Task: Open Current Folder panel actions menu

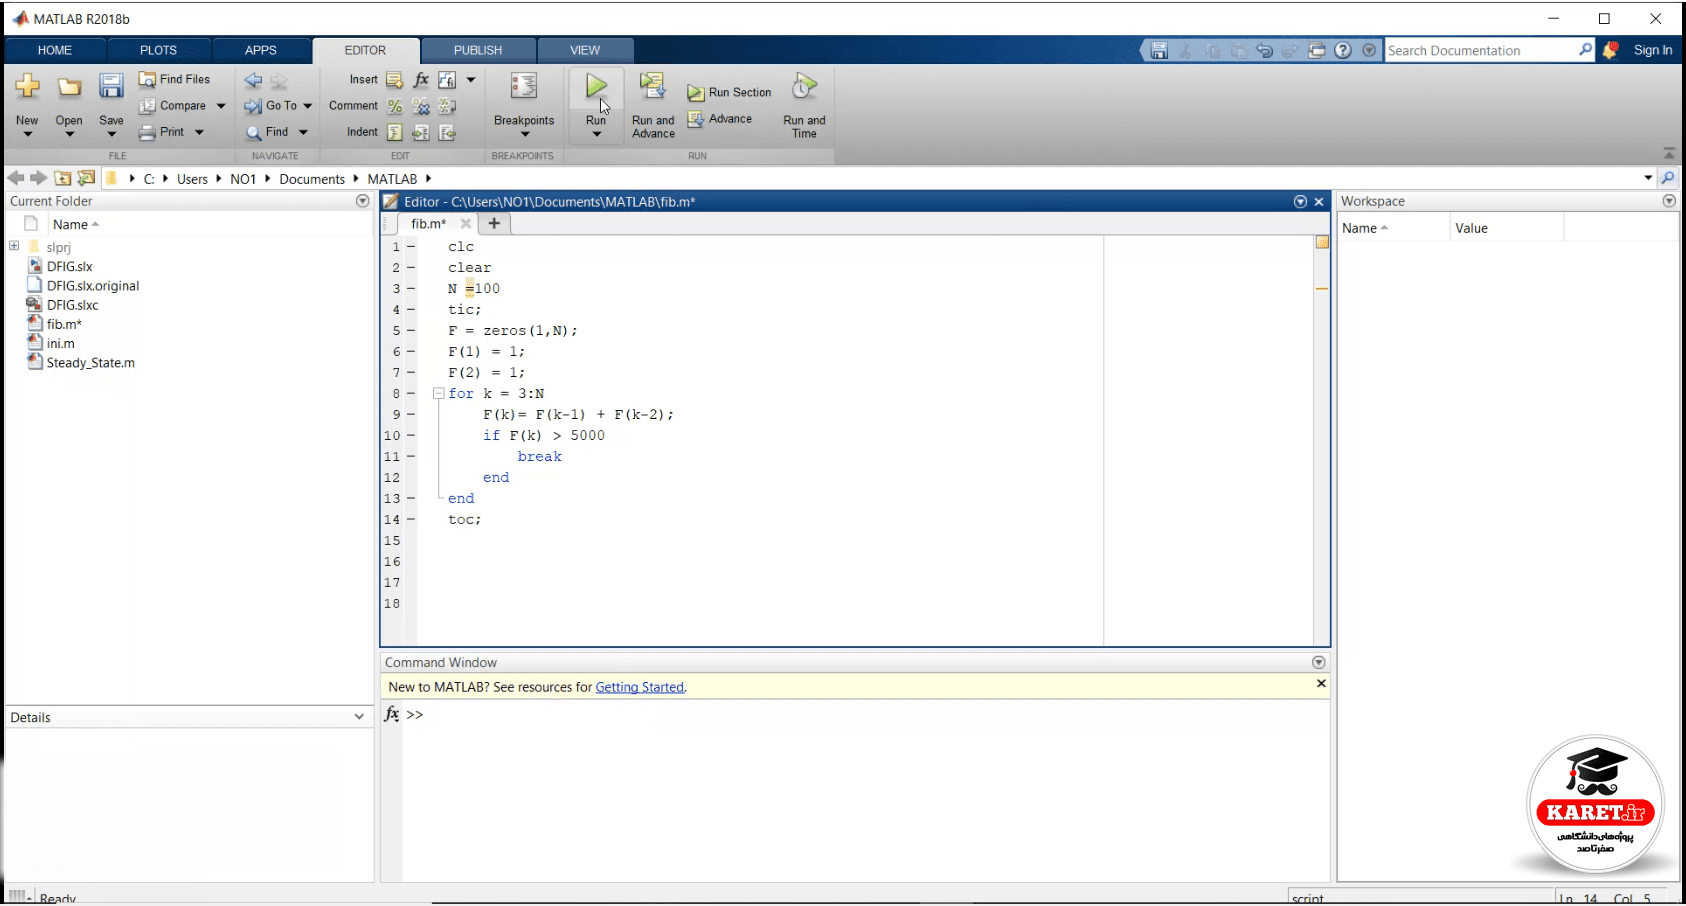Action: pyautogui.click(x=363, y=201)
